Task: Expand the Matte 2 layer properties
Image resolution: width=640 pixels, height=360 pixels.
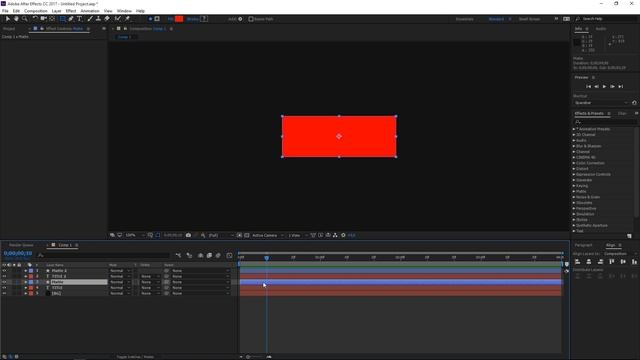Action: (x=26, y=271)
